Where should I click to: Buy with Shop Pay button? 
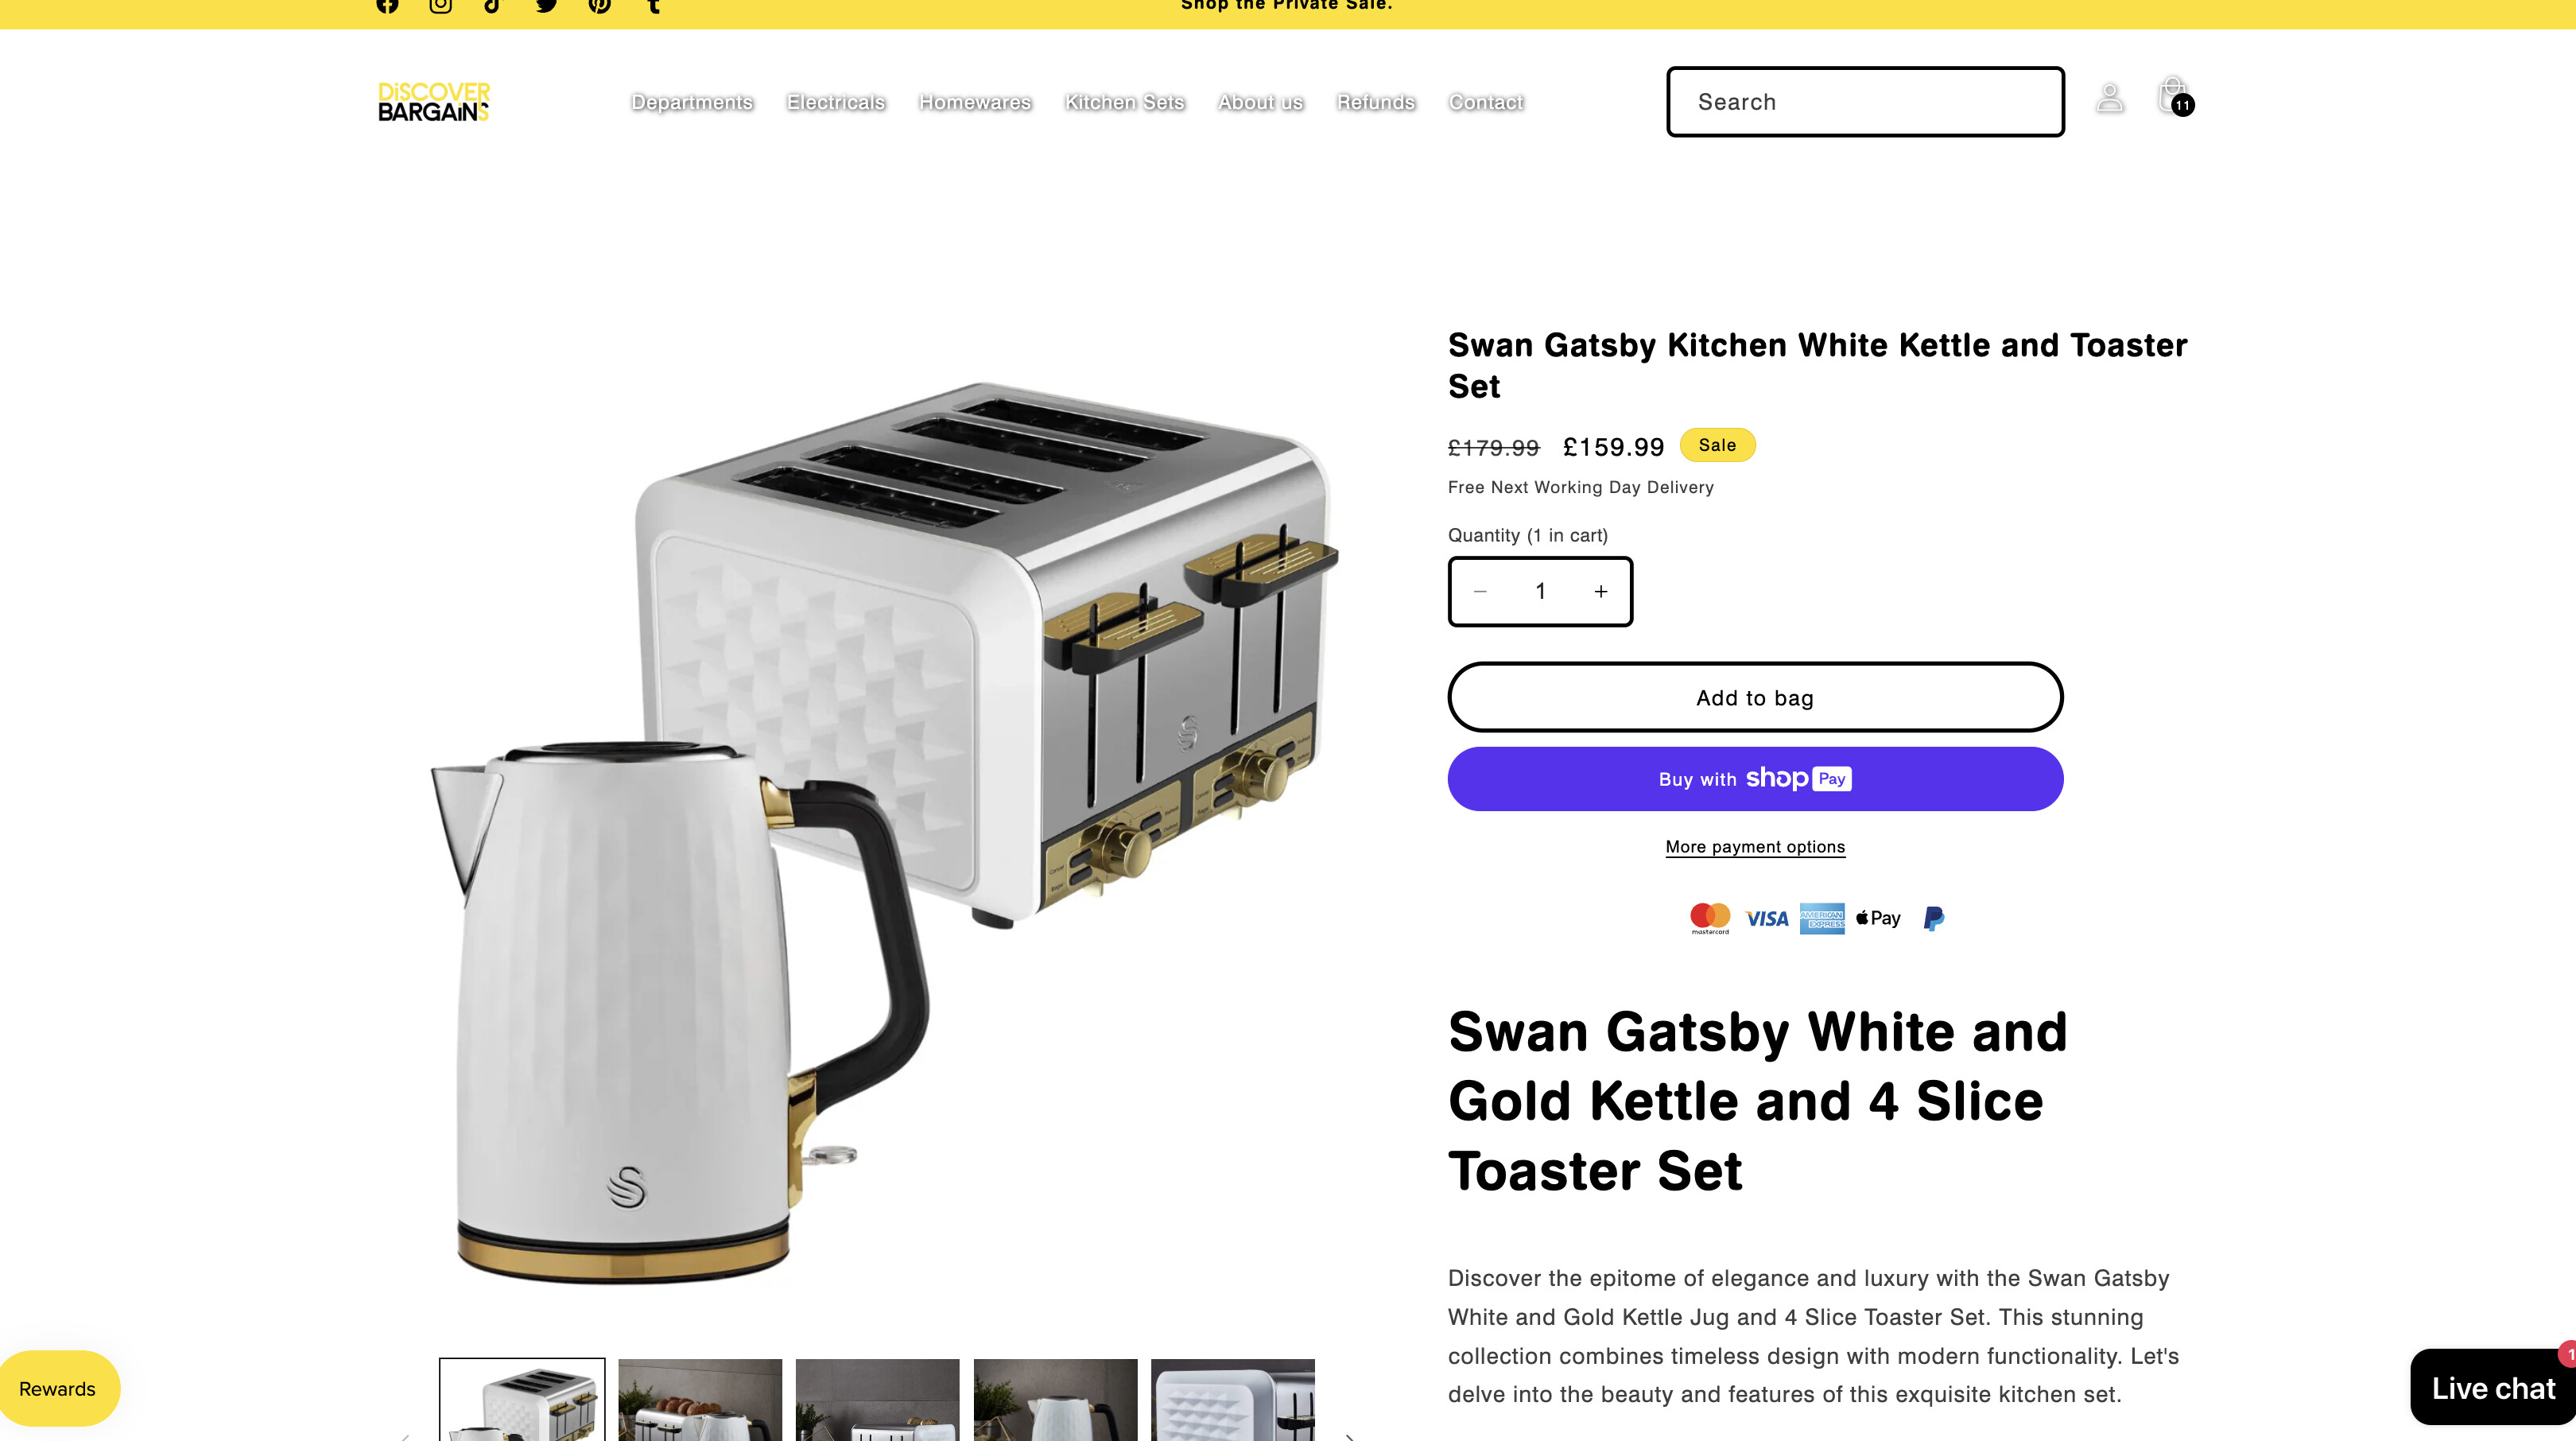tap(1754, 779)
